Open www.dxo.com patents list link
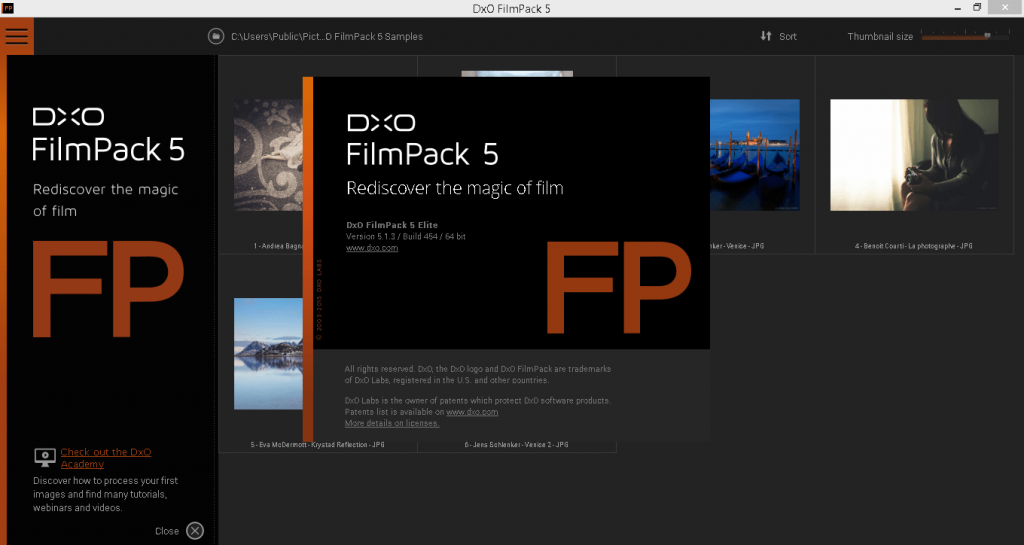 [x=472, y=412]
